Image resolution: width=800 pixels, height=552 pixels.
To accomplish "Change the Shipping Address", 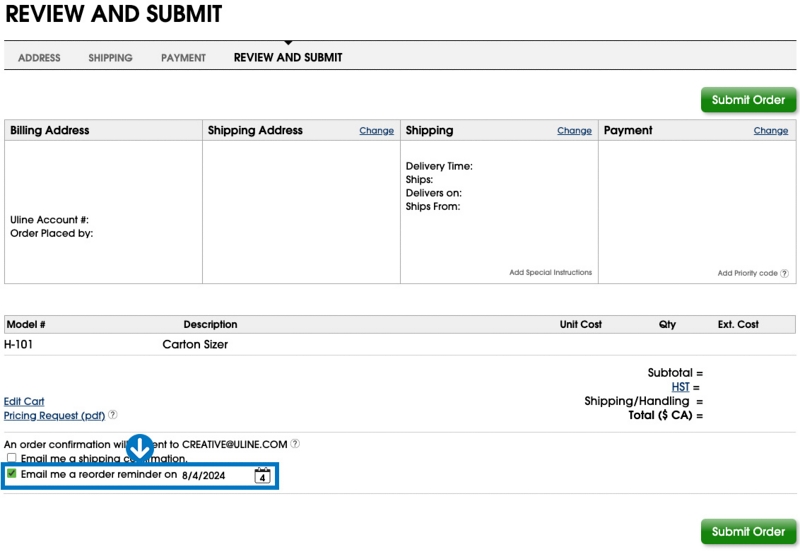I will pos(376,131).
